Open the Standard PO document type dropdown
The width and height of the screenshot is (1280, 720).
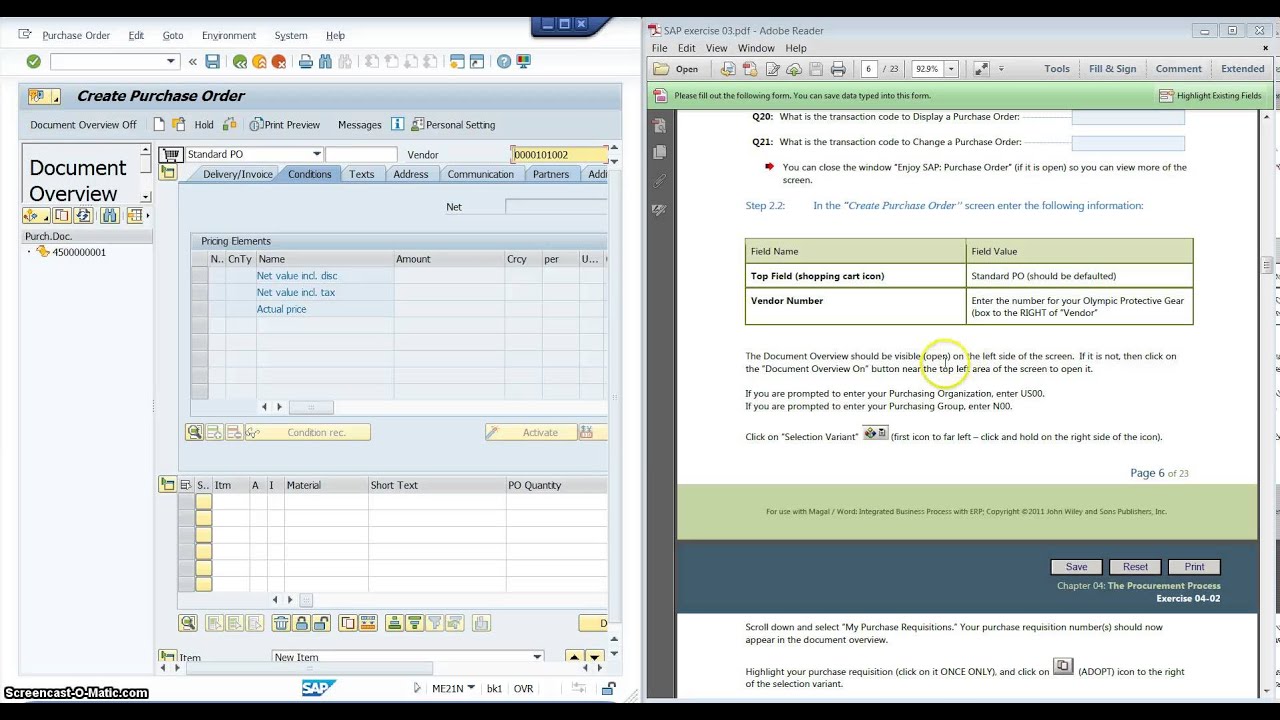point(316,155)
